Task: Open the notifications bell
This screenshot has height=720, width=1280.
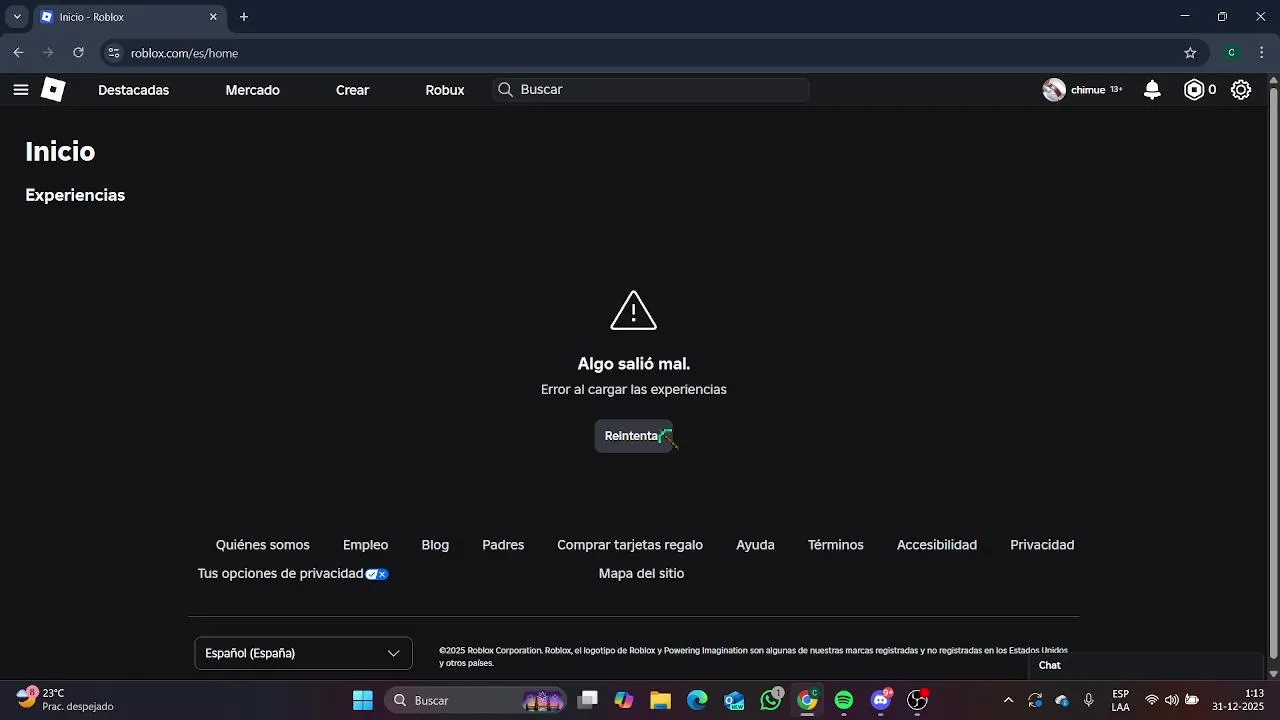Action: [1152, 90]
